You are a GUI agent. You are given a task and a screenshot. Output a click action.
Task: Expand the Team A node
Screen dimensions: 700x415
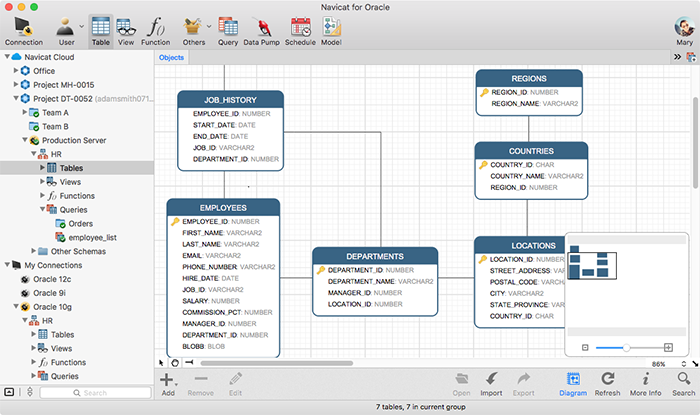[x=25, y=112]
